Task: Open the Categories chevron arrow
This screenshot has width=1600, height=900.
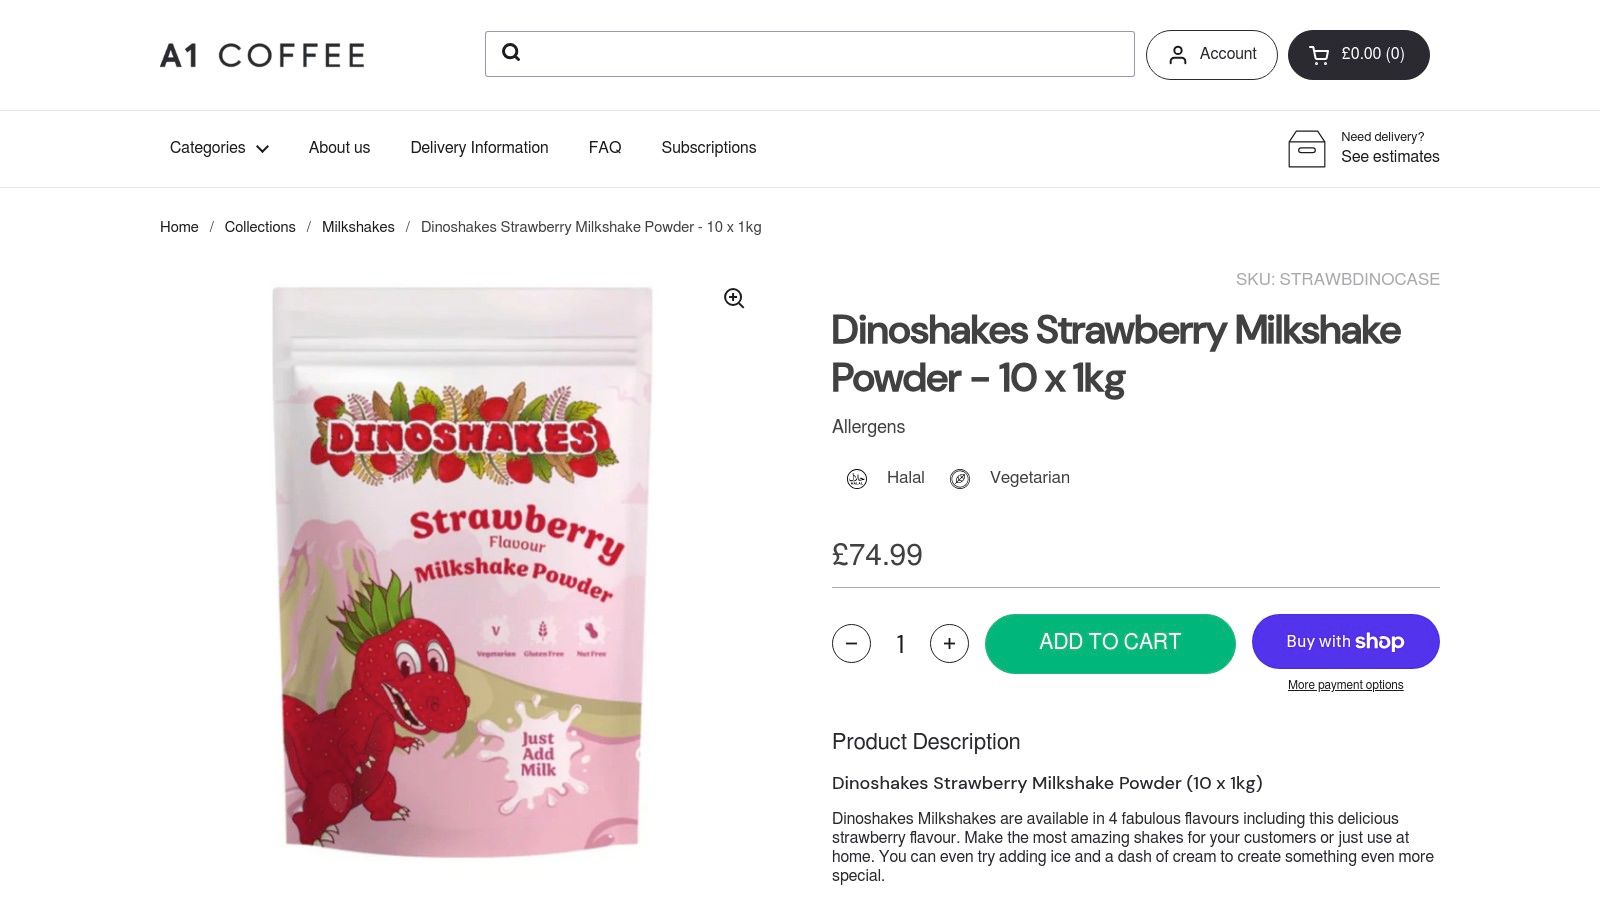Action: point(262,149)
